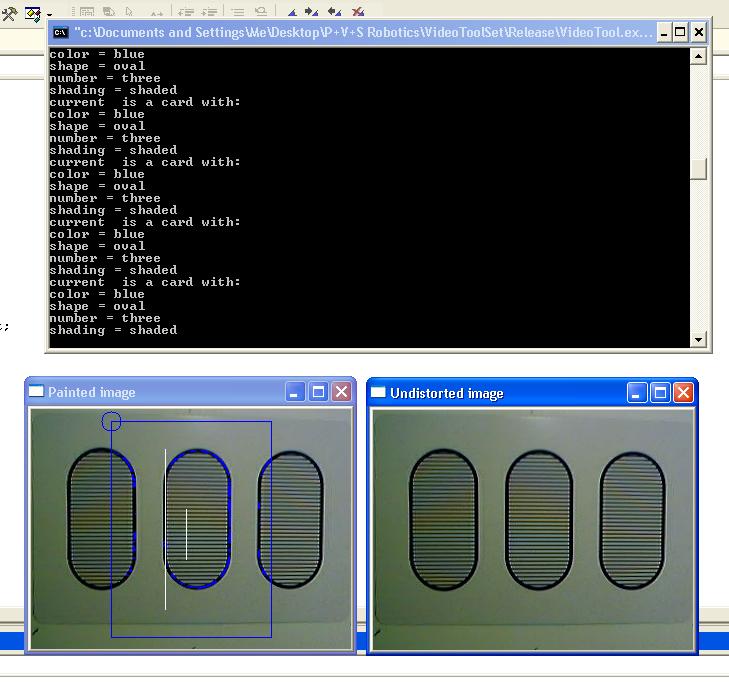Click the console vertical scrollbar thumb
The image size is (729, 687).
pyautogui.click(x=698, y=169)
